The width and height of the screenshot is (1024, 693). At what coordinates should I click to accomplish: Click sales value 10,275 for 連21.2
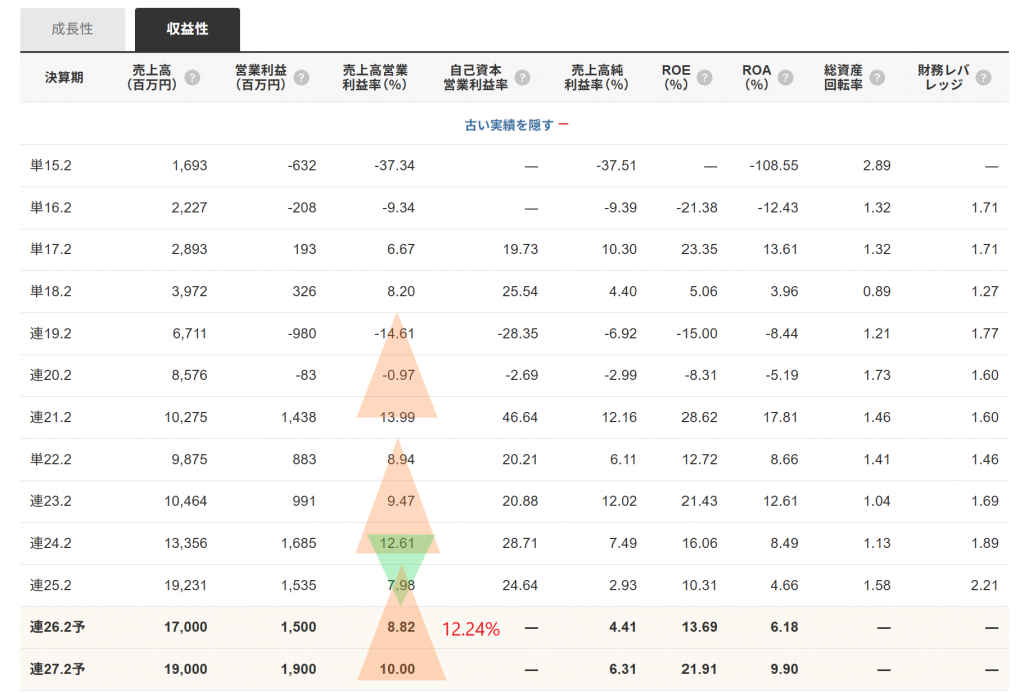pos(185,417)
